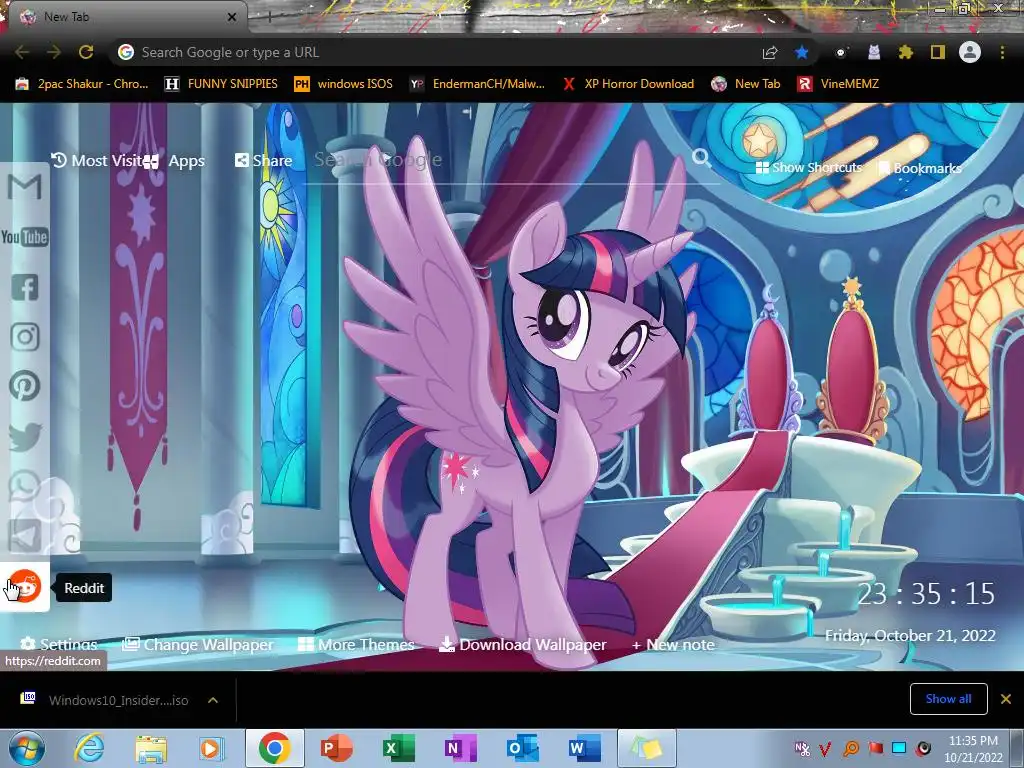Open the Extensions puzzle piece menu
1024x768 pixels.
905,52
